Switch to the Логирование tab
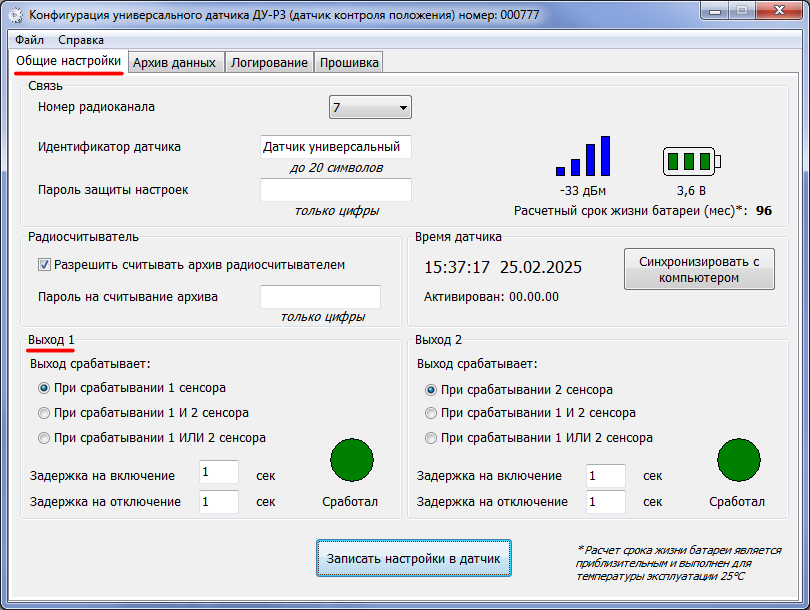This screenshot has width=810, height=610. tap(269, 62)
